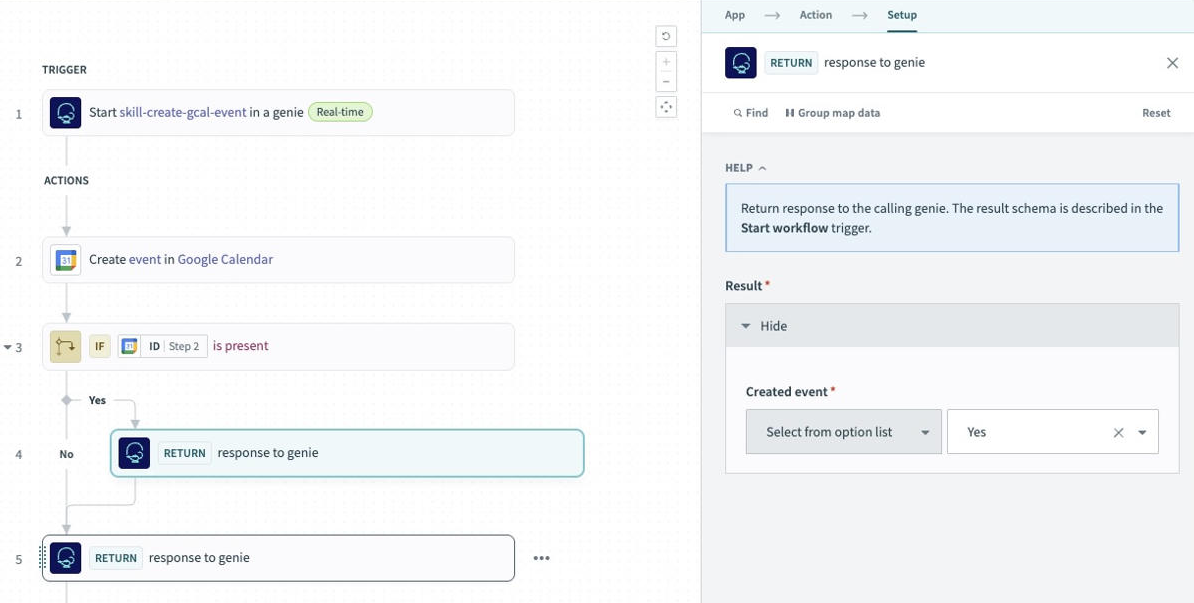Switch to the Action tab
This screenshot has height=603, width=1194.
[815, 15]
